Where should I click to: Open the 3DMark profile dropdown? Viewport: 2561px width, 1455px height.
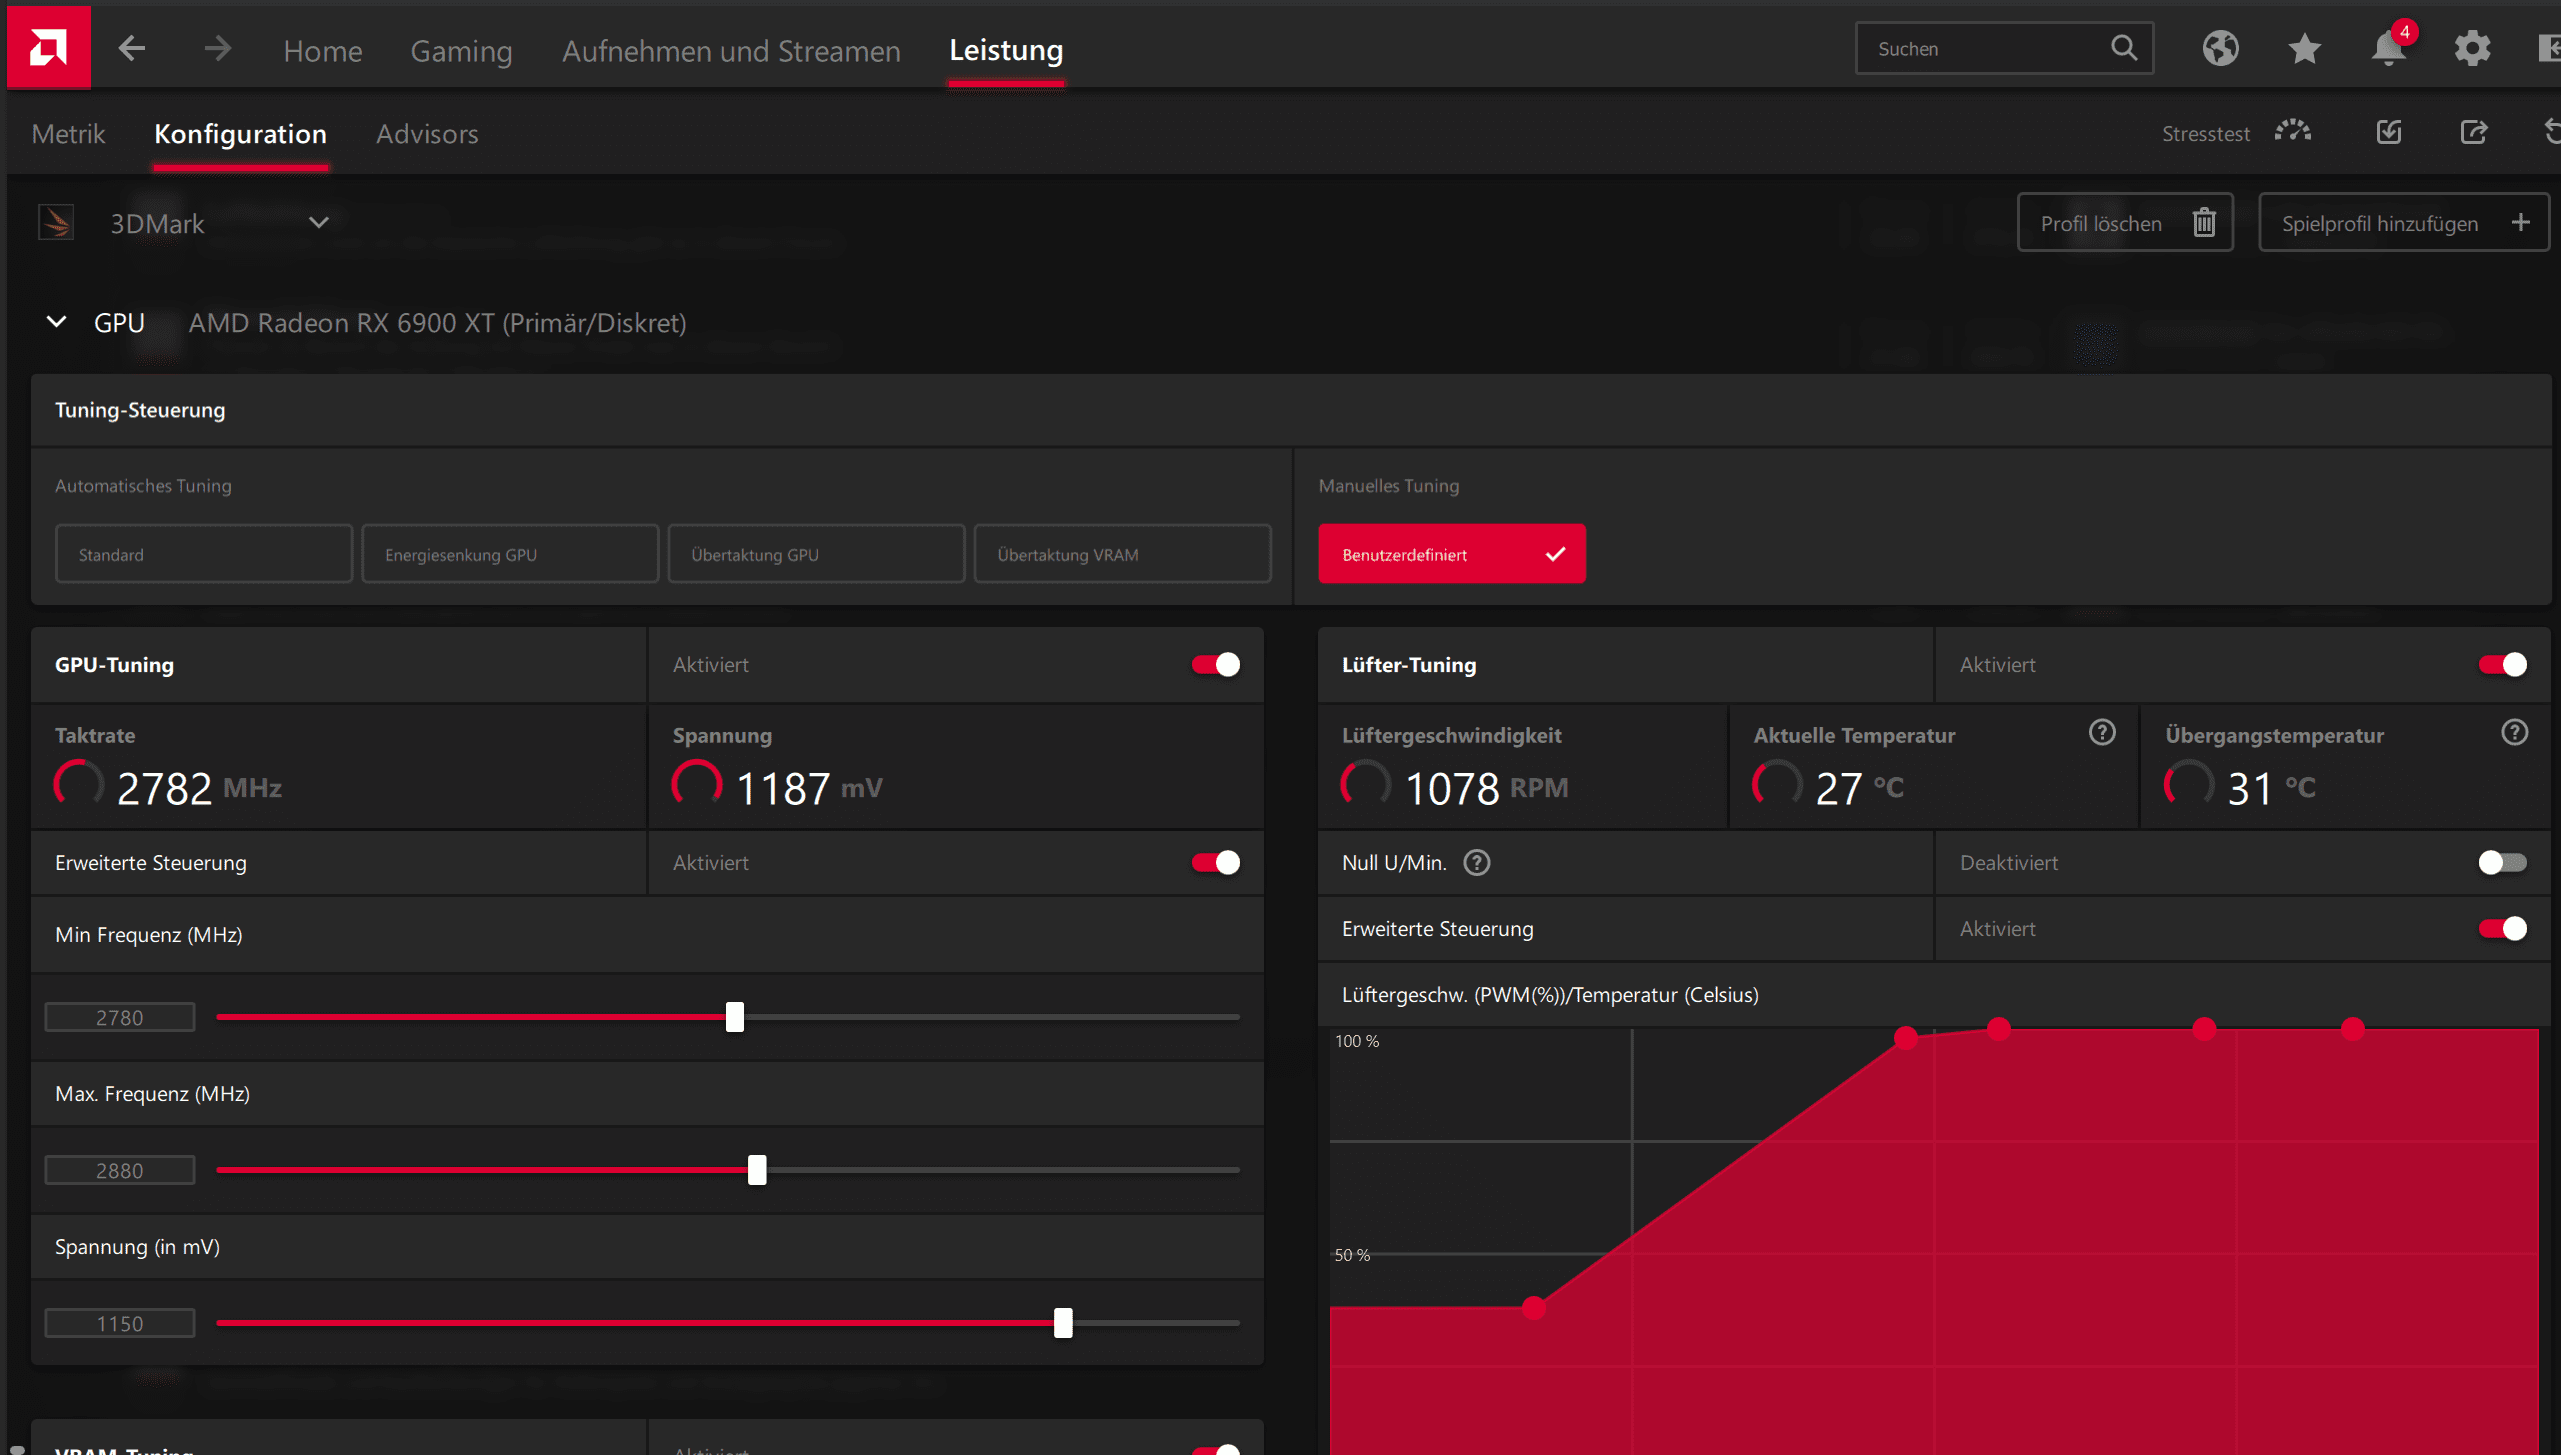[x=318, y=222]
